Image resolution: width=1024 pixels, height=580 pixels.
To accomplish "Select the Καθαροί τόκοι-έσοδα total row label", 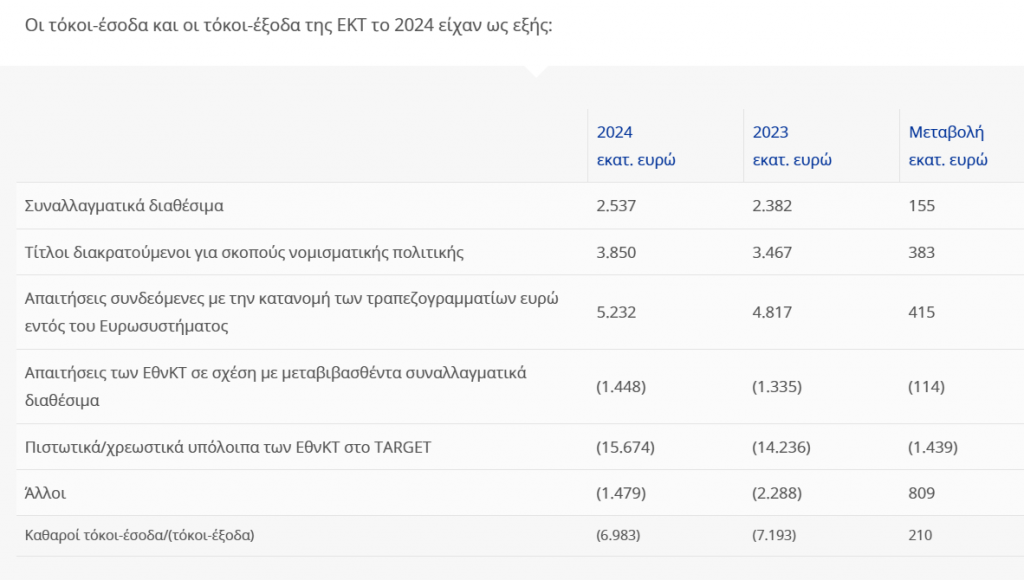I will click(x=139, y=536).
